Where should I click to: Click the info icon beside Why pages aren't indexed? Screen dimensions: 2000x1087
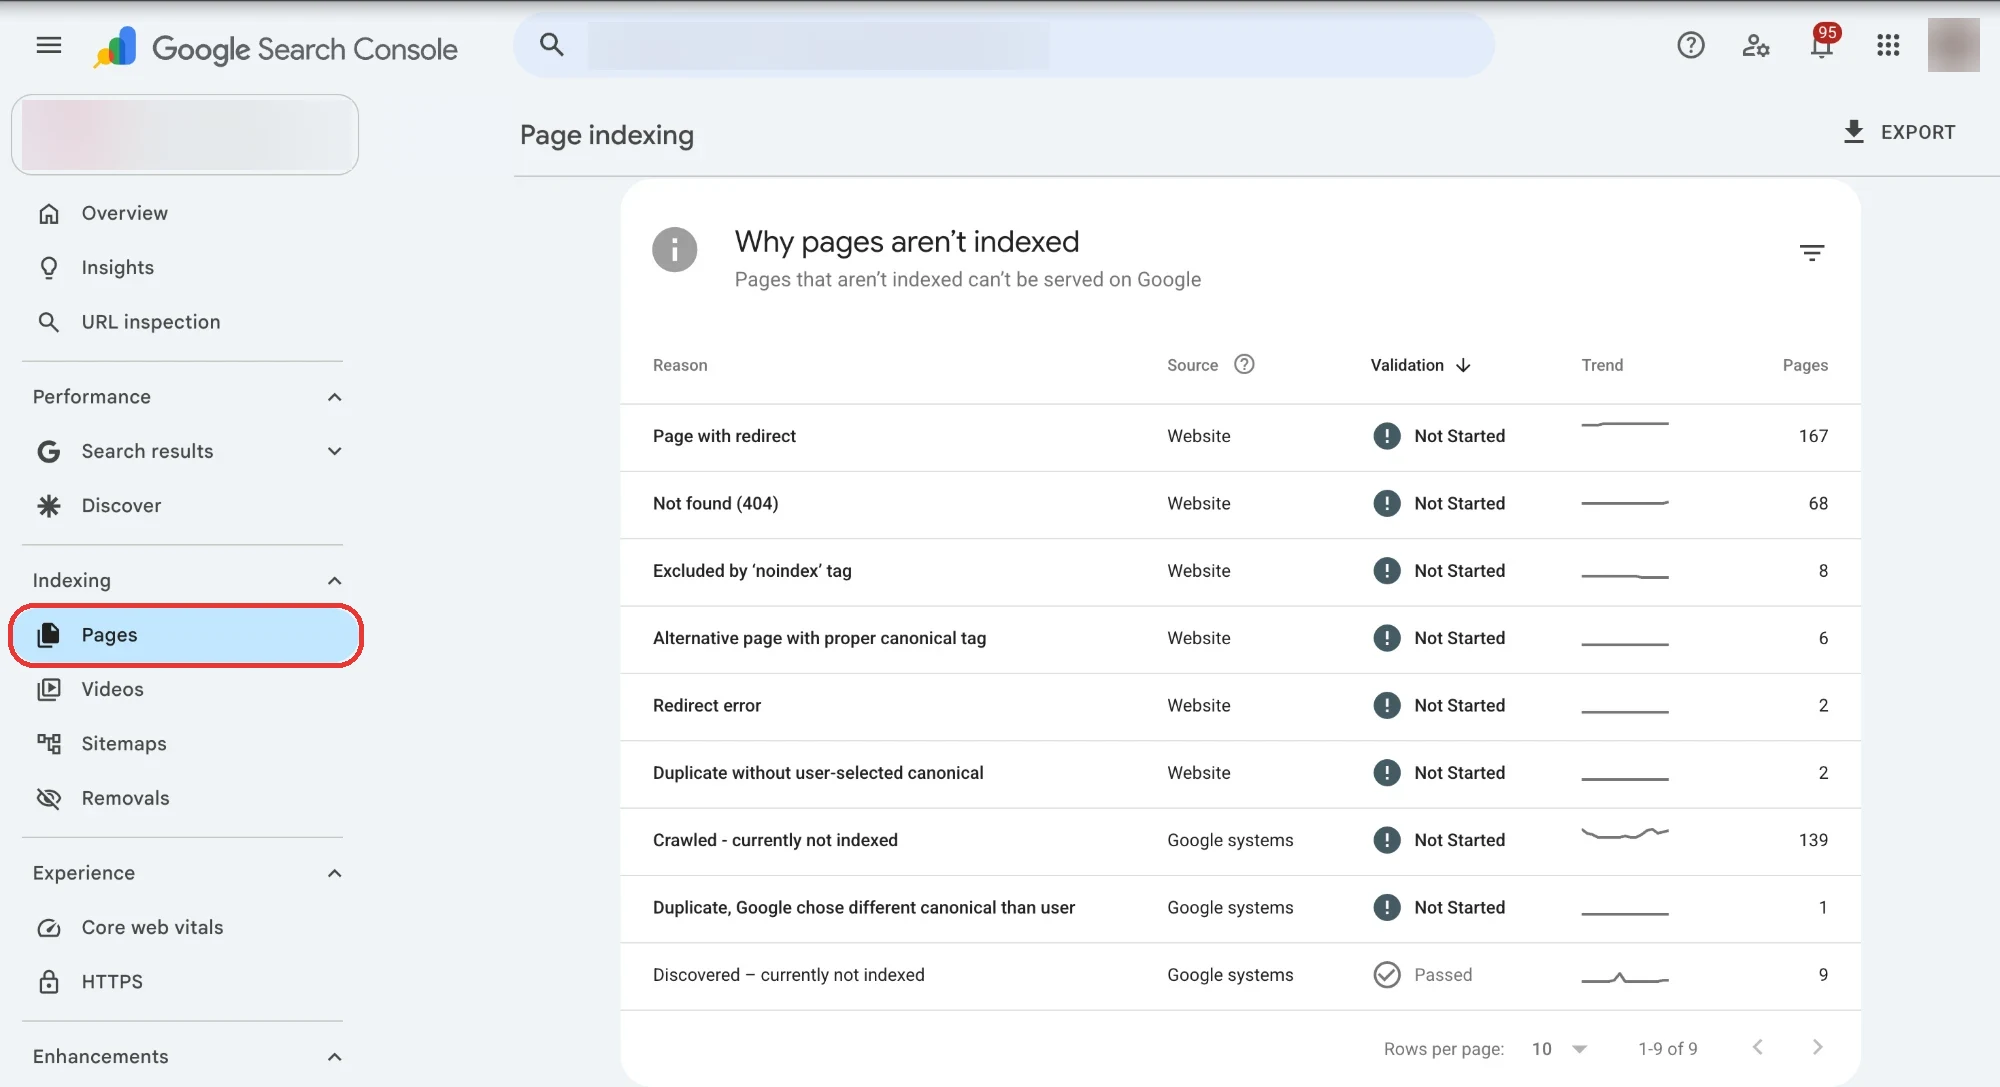tap(675, 249)
